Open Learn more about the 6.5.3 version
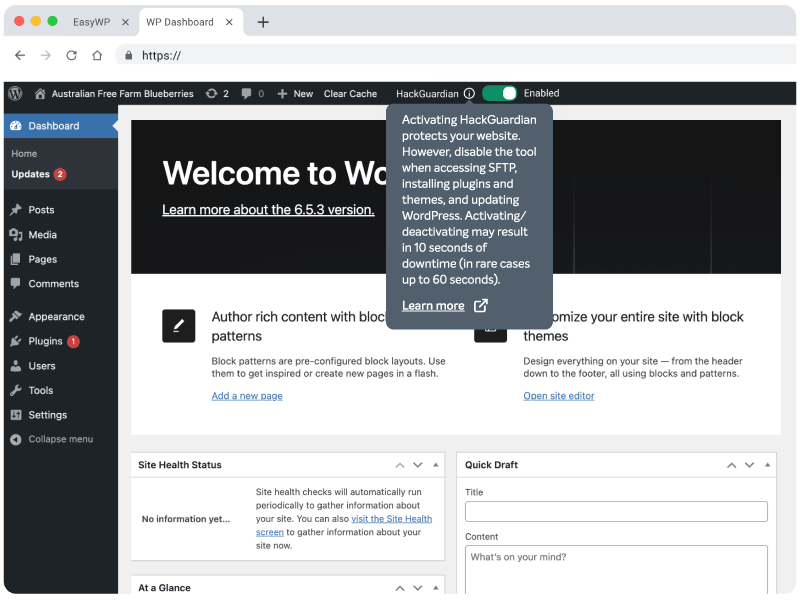800x604 pixels. (268, 210)
